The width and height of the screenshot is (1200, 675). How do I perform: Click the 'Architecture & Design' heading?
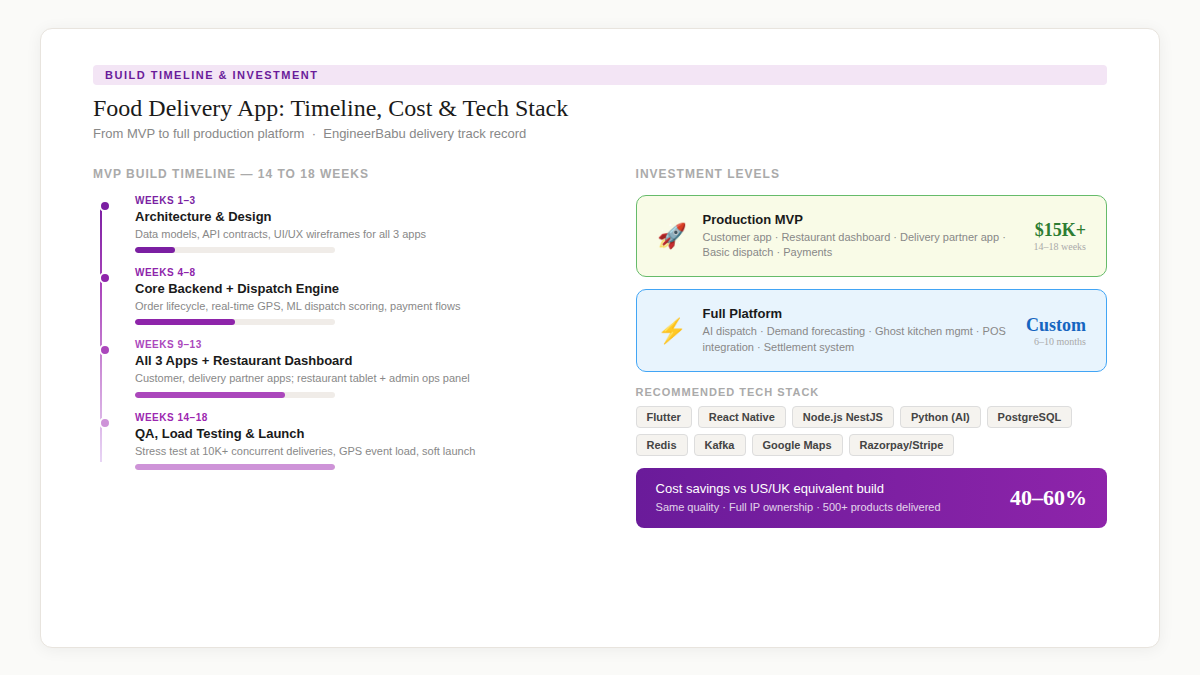[x=203, y=217]
